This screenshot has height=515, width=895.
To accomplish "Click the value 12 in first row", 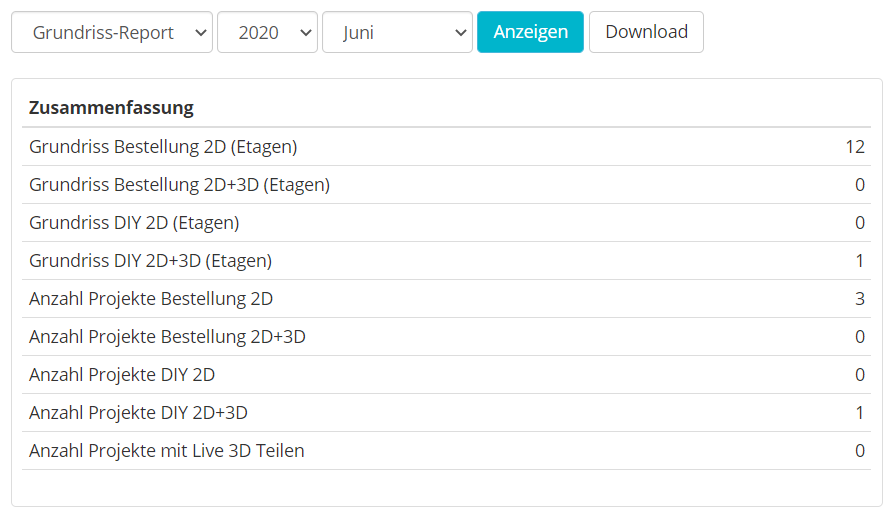I will pyautogui.click(x=855, y=147).
